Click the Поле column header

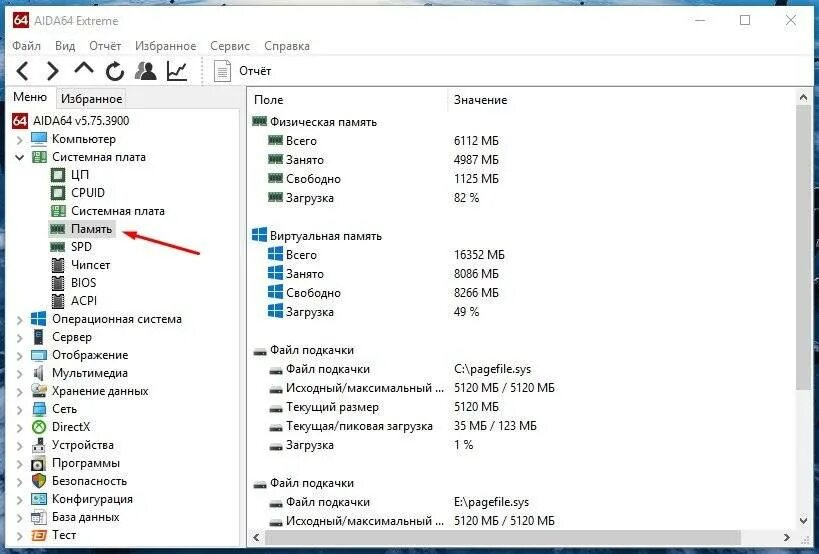point(269,100)
